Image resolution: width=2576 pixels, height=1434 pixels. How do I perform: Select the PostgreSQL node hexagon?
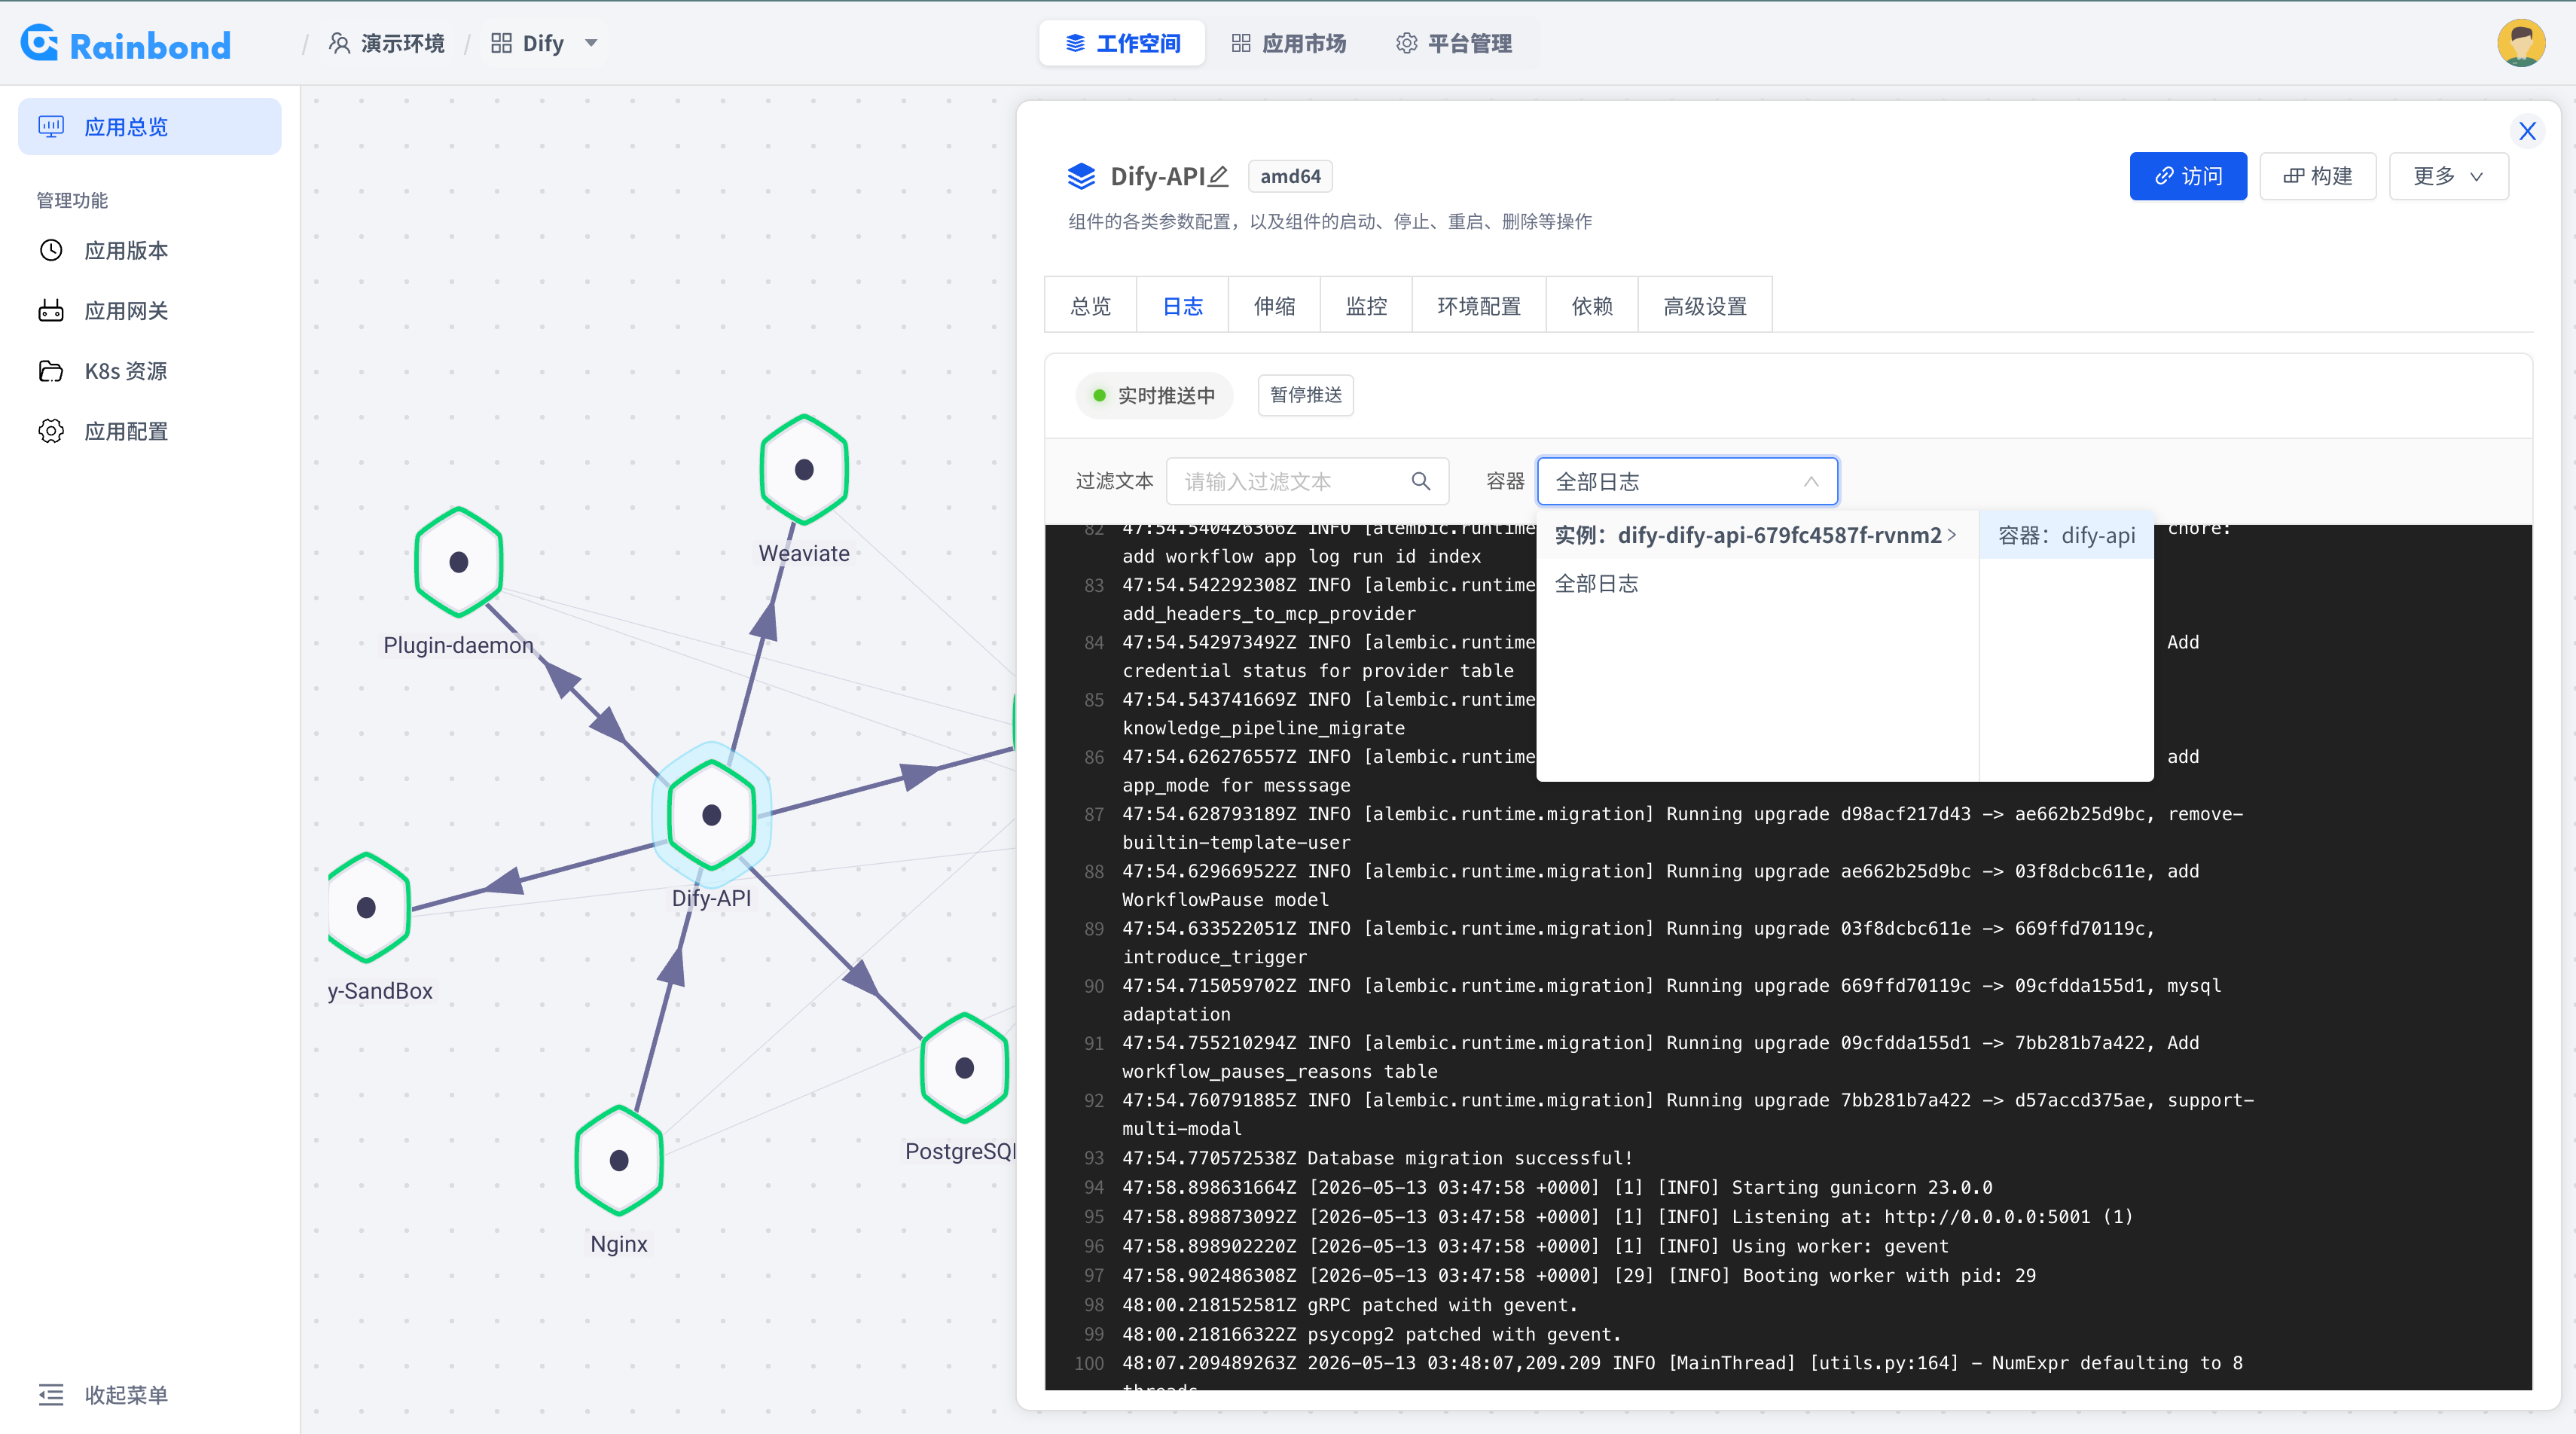click(964, 1067)
